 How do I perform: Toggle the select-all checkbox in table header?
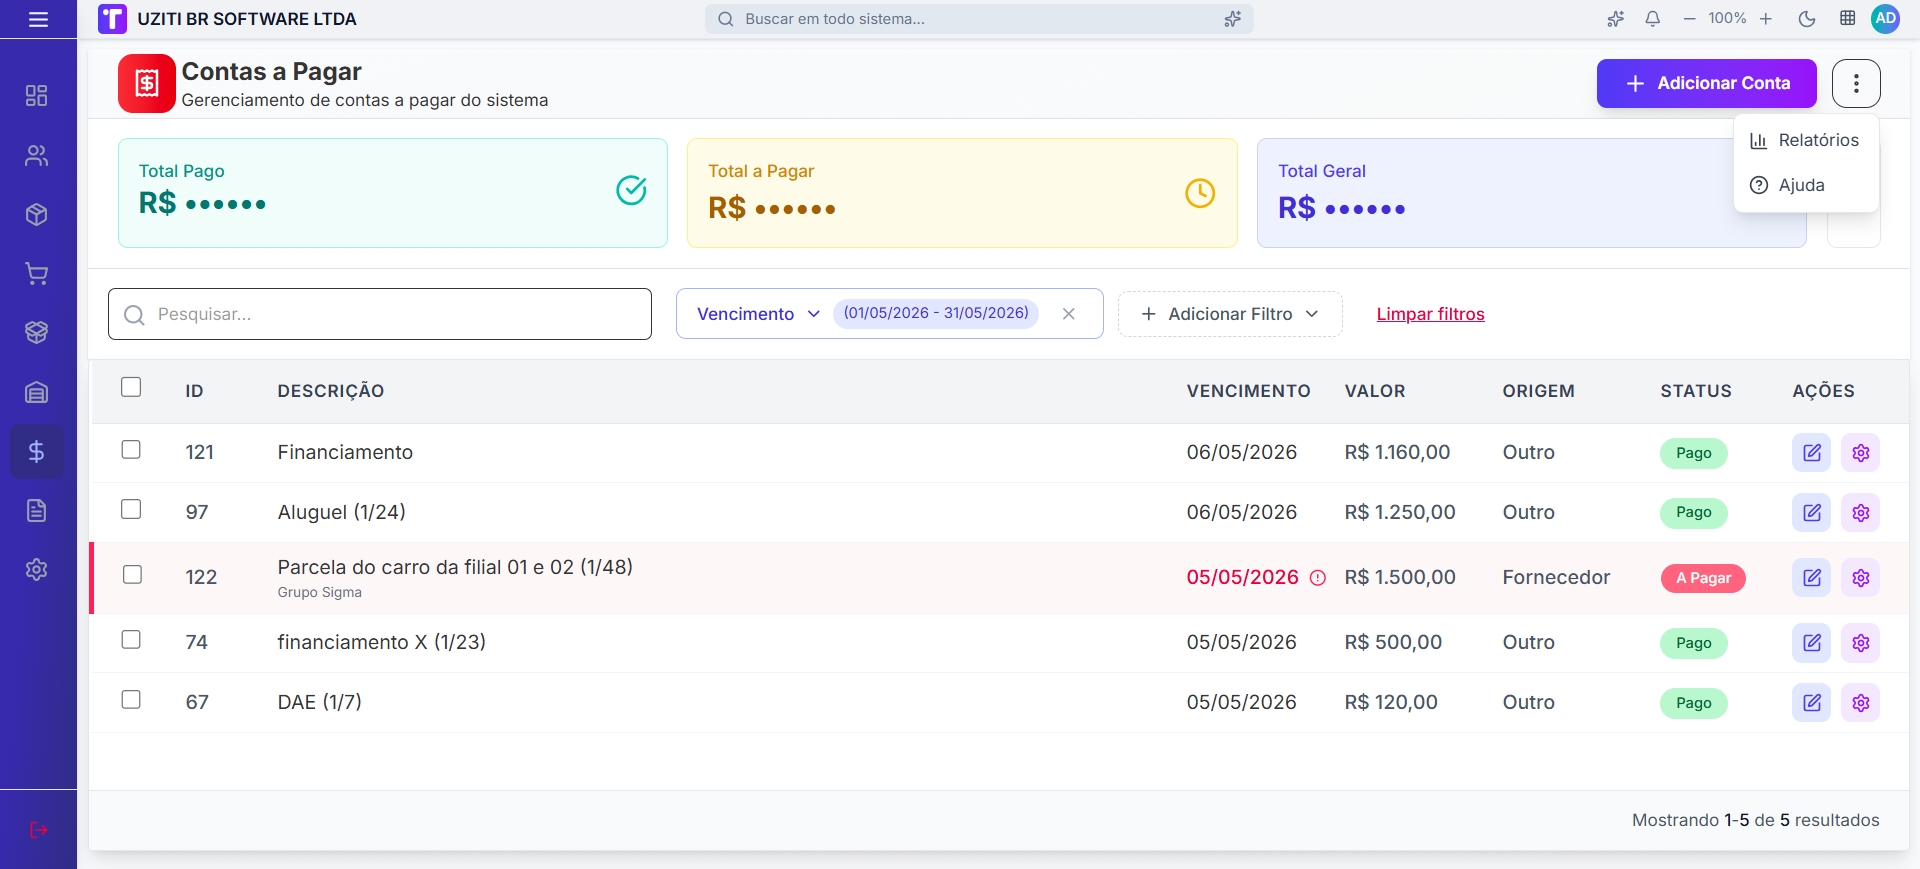click(131, 387)
